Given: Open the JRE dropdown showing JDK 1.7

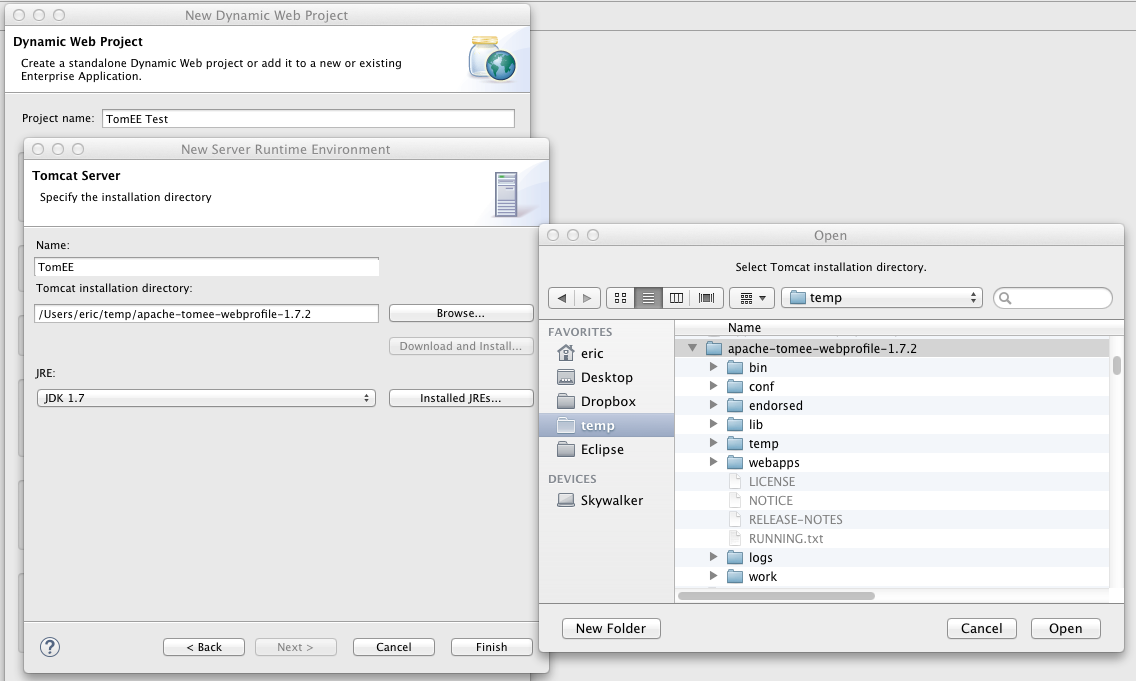Looking at the screenshot, I should tap(206, 398).
